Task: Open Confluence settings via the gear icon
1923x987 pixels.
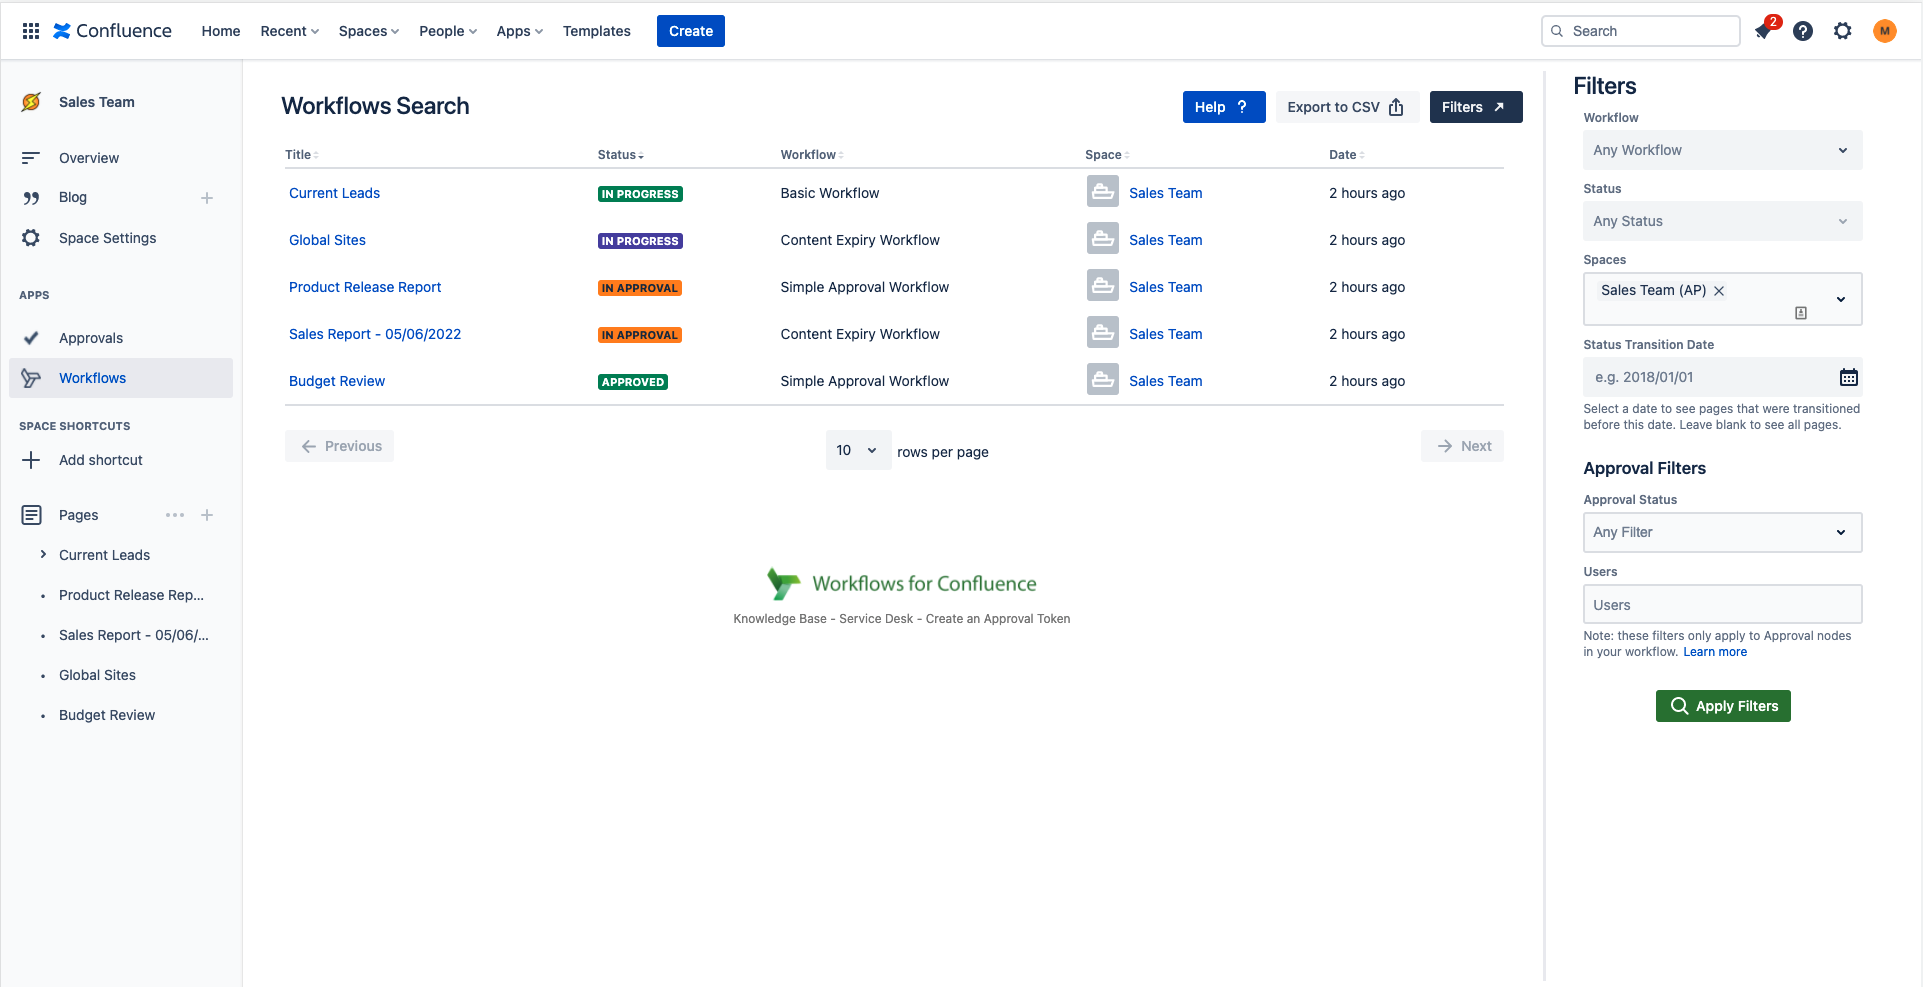Action: click(x=1843, y=31)
